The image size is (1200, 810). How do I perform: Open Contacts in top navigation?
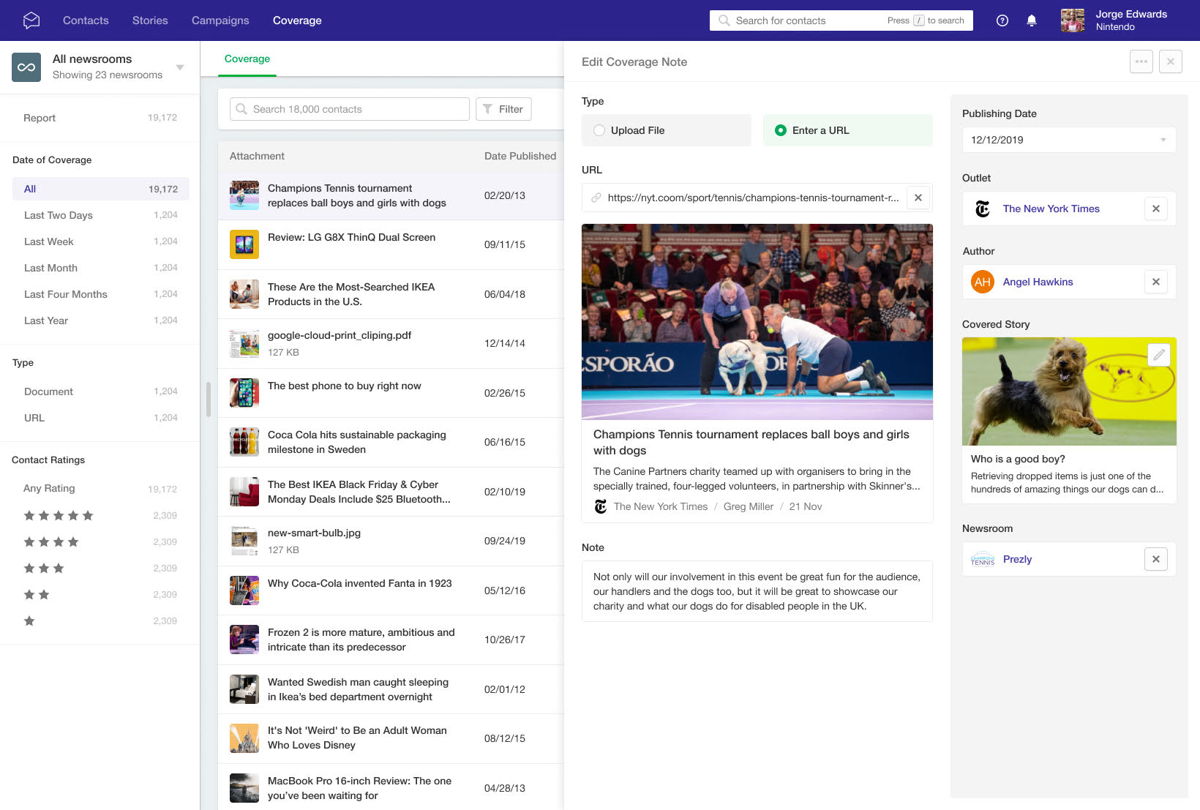tap(86, 20)
